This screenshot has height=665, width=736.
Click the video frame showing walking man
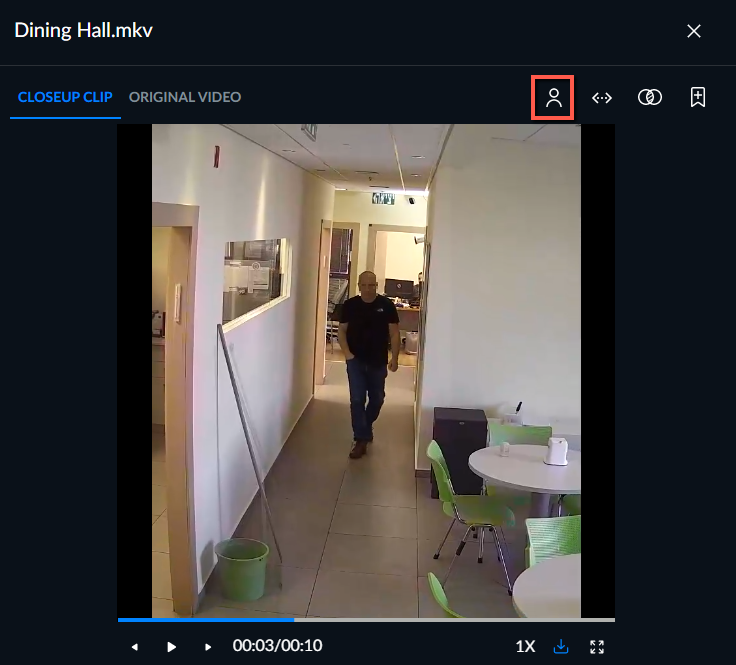[366, 371]
